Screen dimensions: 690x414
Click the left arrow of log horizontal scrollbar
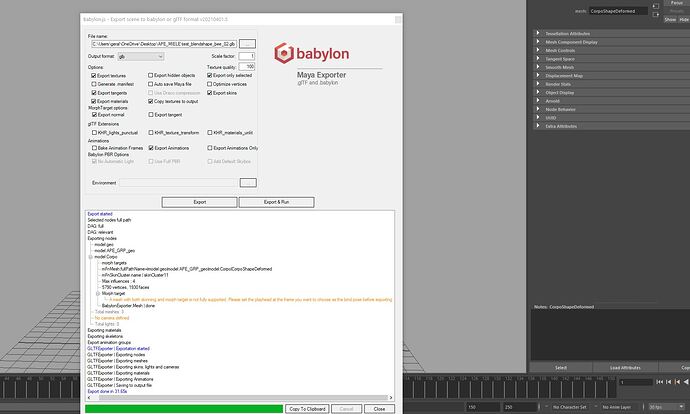89,398
